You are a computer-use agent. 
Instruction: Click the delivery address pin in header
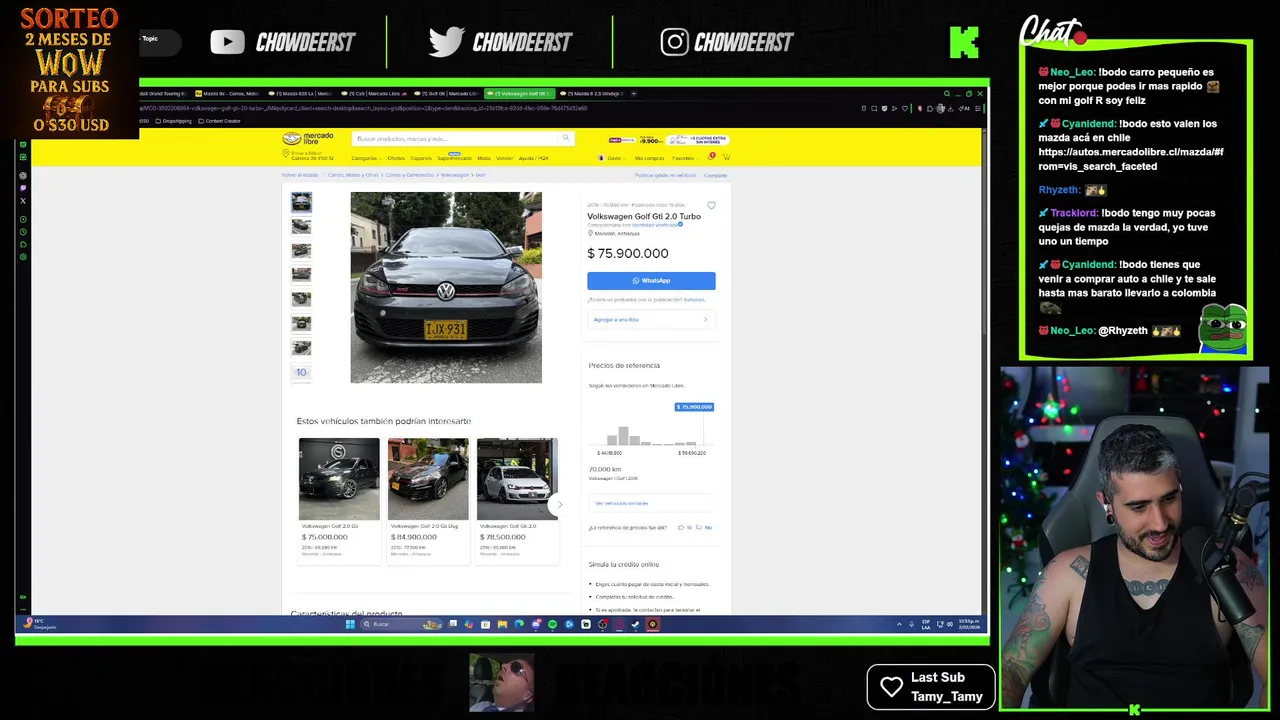click(286, 155)
